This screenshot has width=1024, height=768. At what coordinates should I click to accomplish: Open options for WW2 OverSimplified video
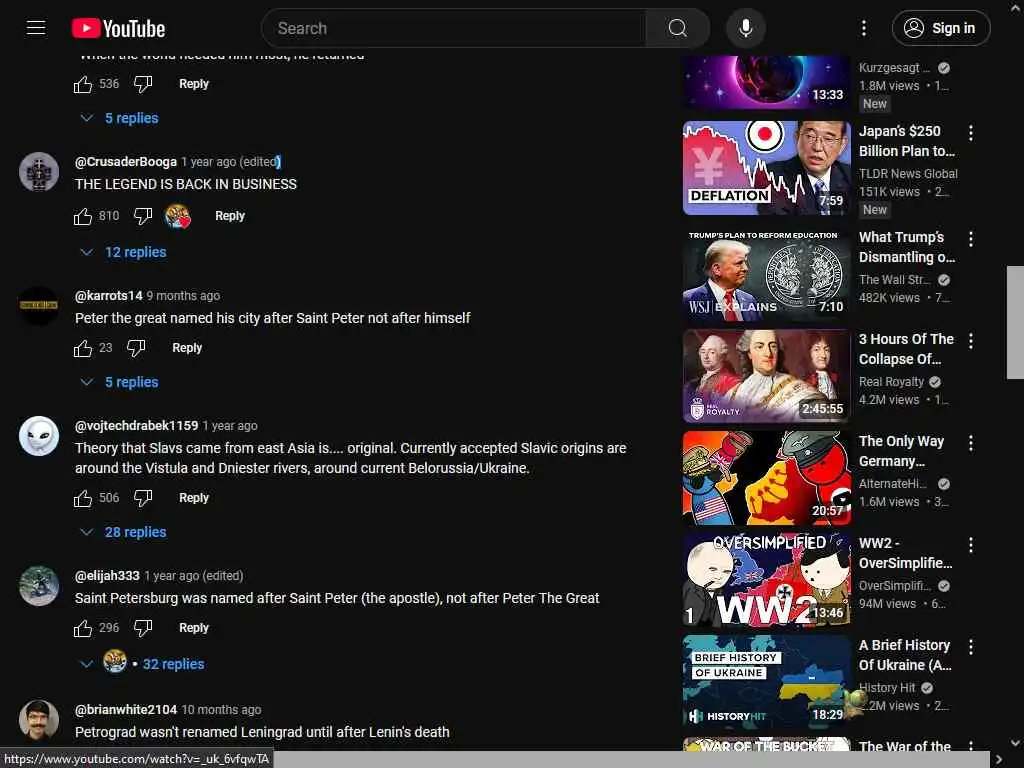(971, 545)
